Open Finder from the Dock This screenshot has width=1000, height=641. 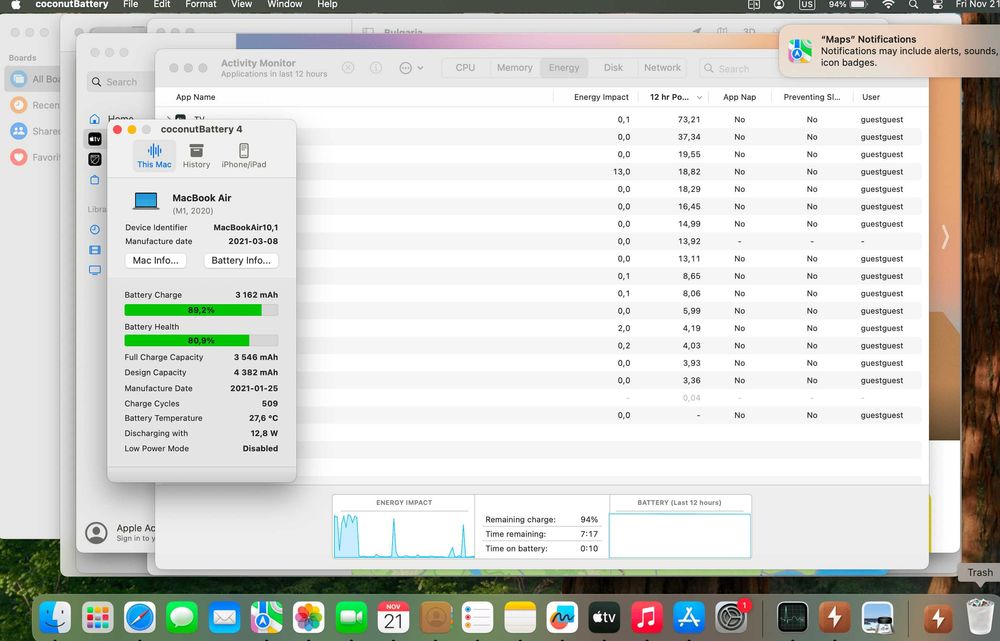(x=55, y=617)
